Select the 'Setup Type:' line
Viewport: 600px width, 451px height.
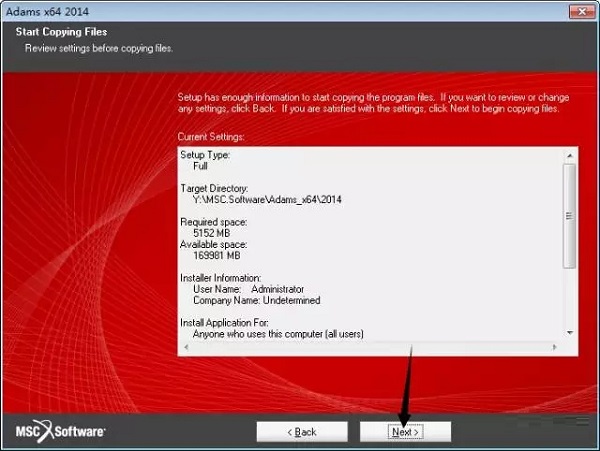(x=205, y=155)
